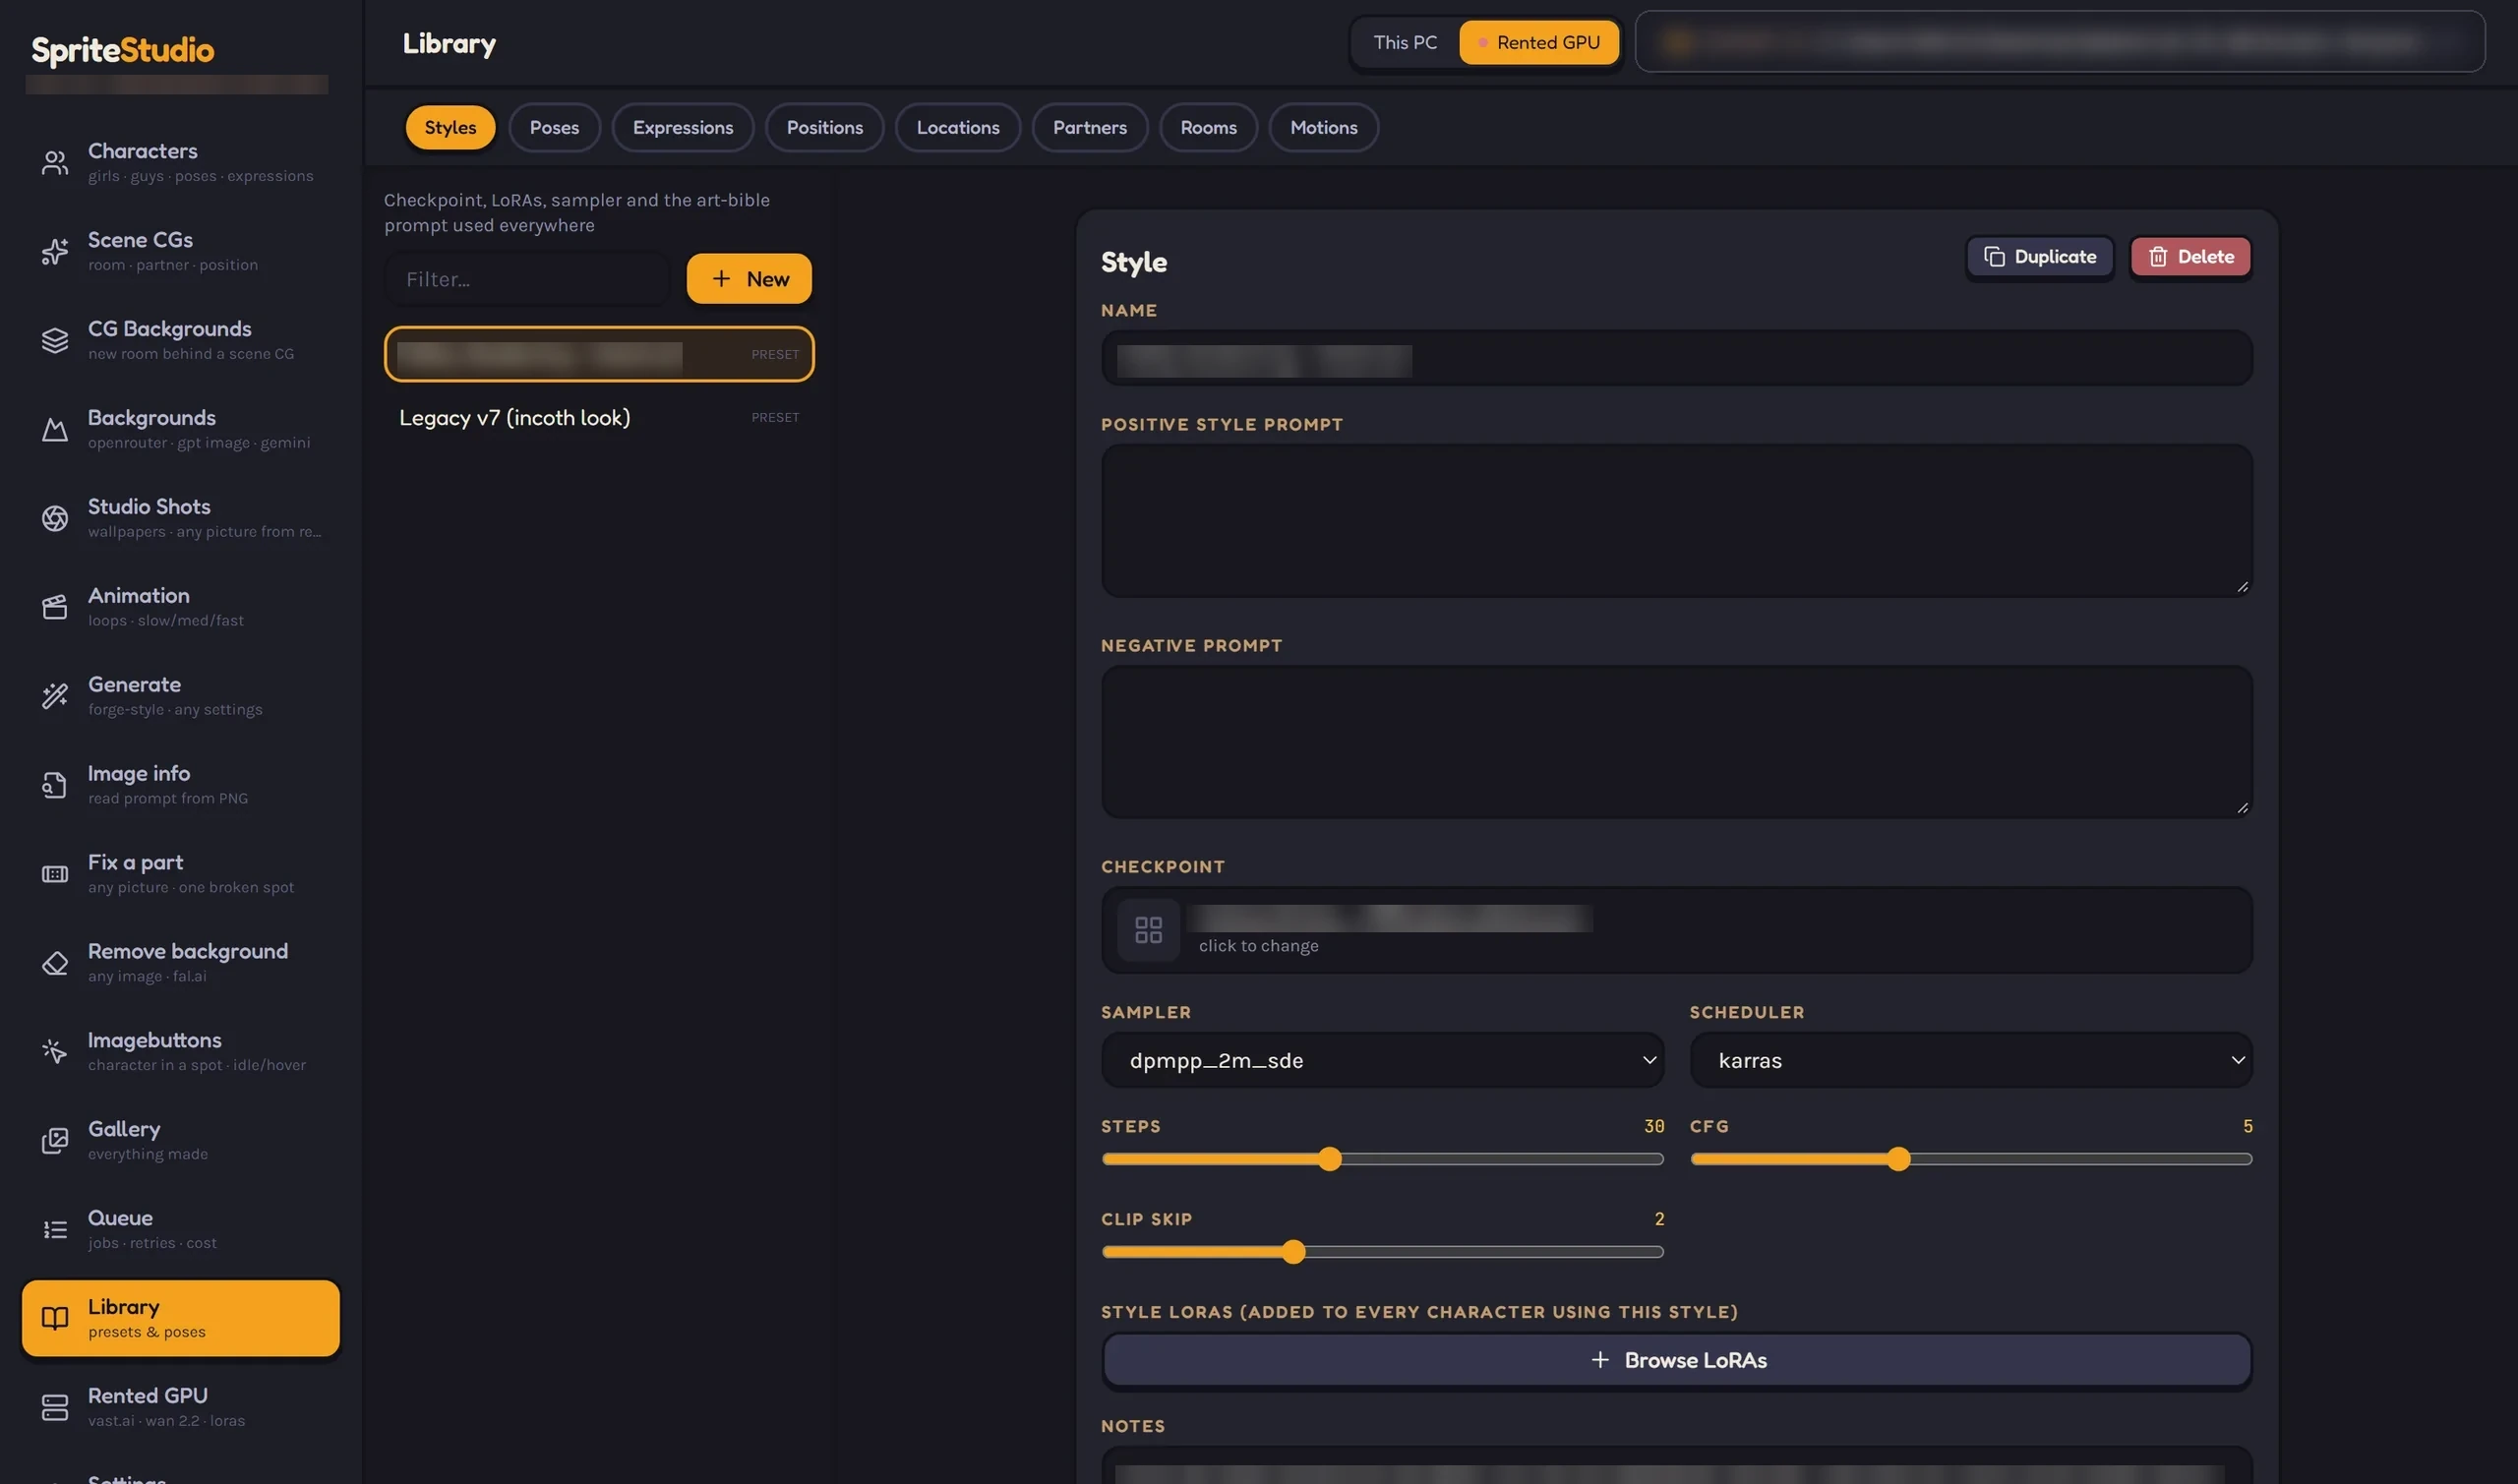The height and width of the screenshot is (1484, 2518).
Task: Open the Expressions tab
Action: pyautogui.click(x=683, y=128)
